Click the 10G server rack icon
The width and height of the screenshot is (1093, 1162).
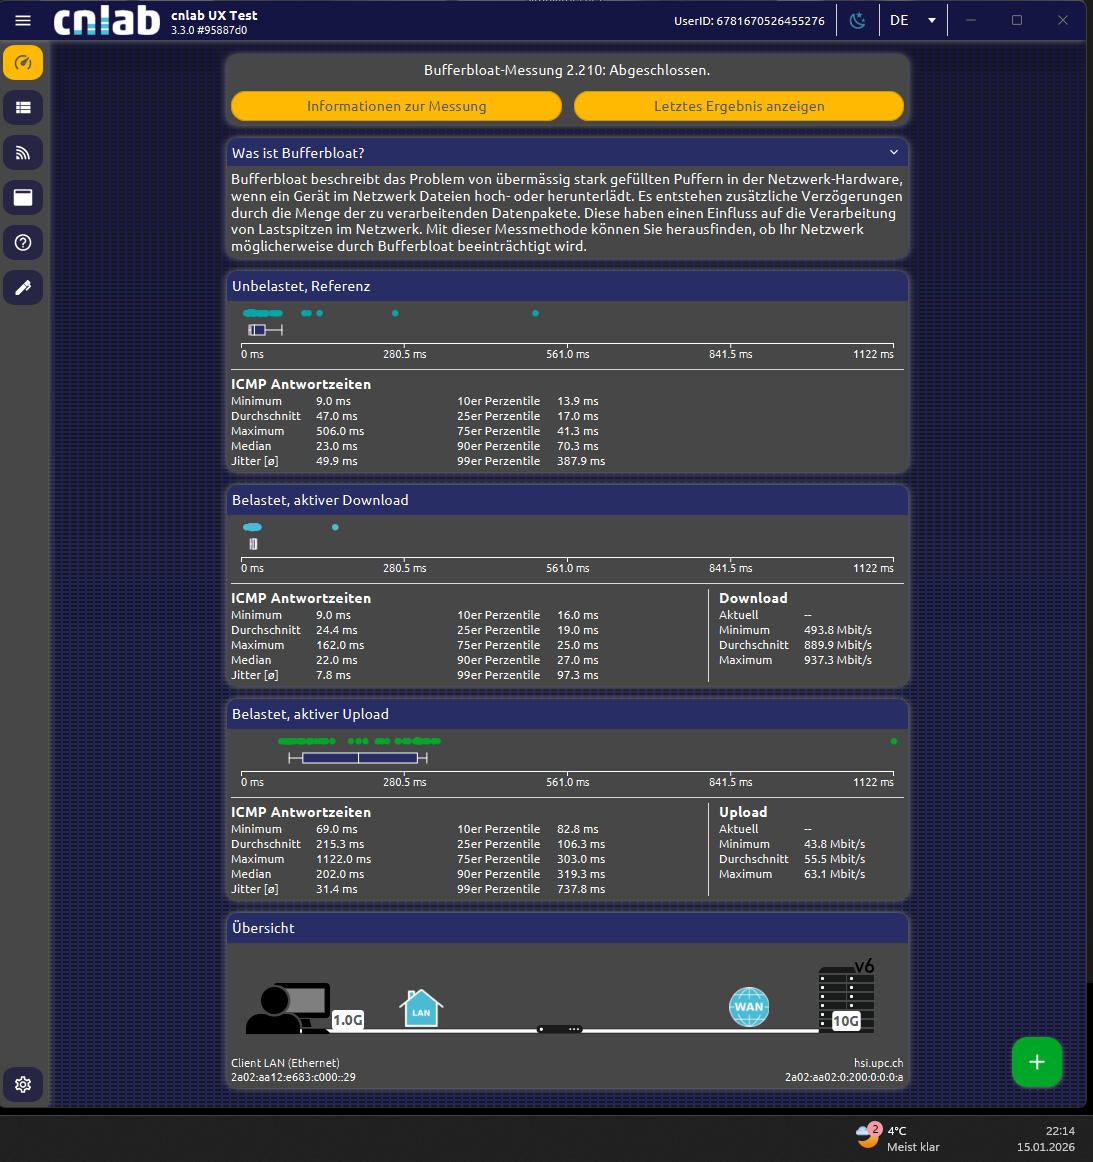pyautogui.click(x=846, y=997)
